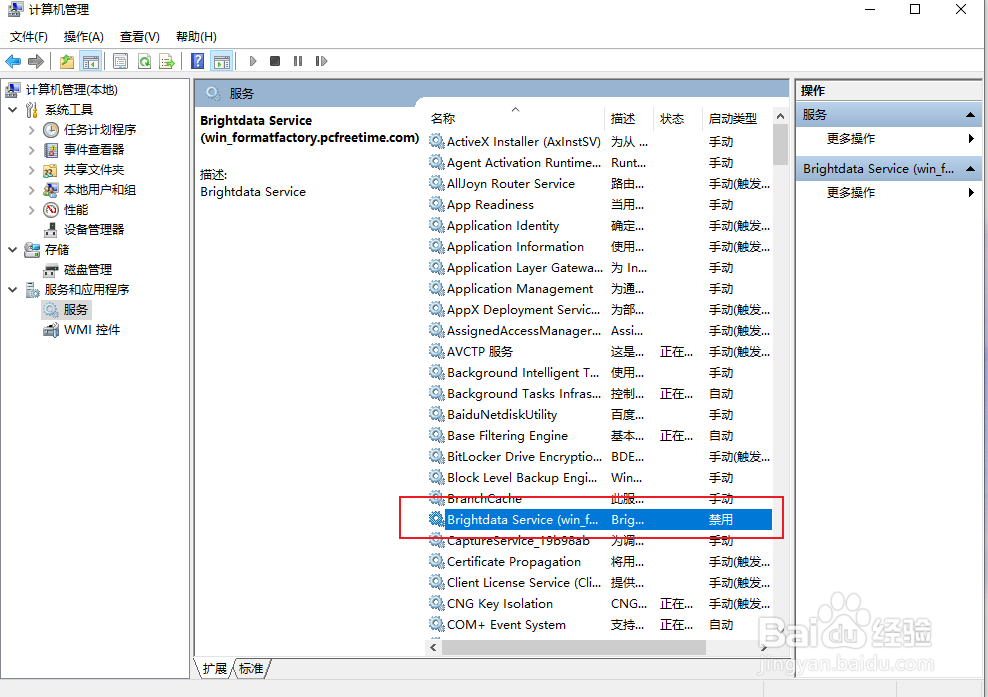Select BranchCache service row
Image resolution: width=988 pixels, height=697 pixels.
click(599, 498)
